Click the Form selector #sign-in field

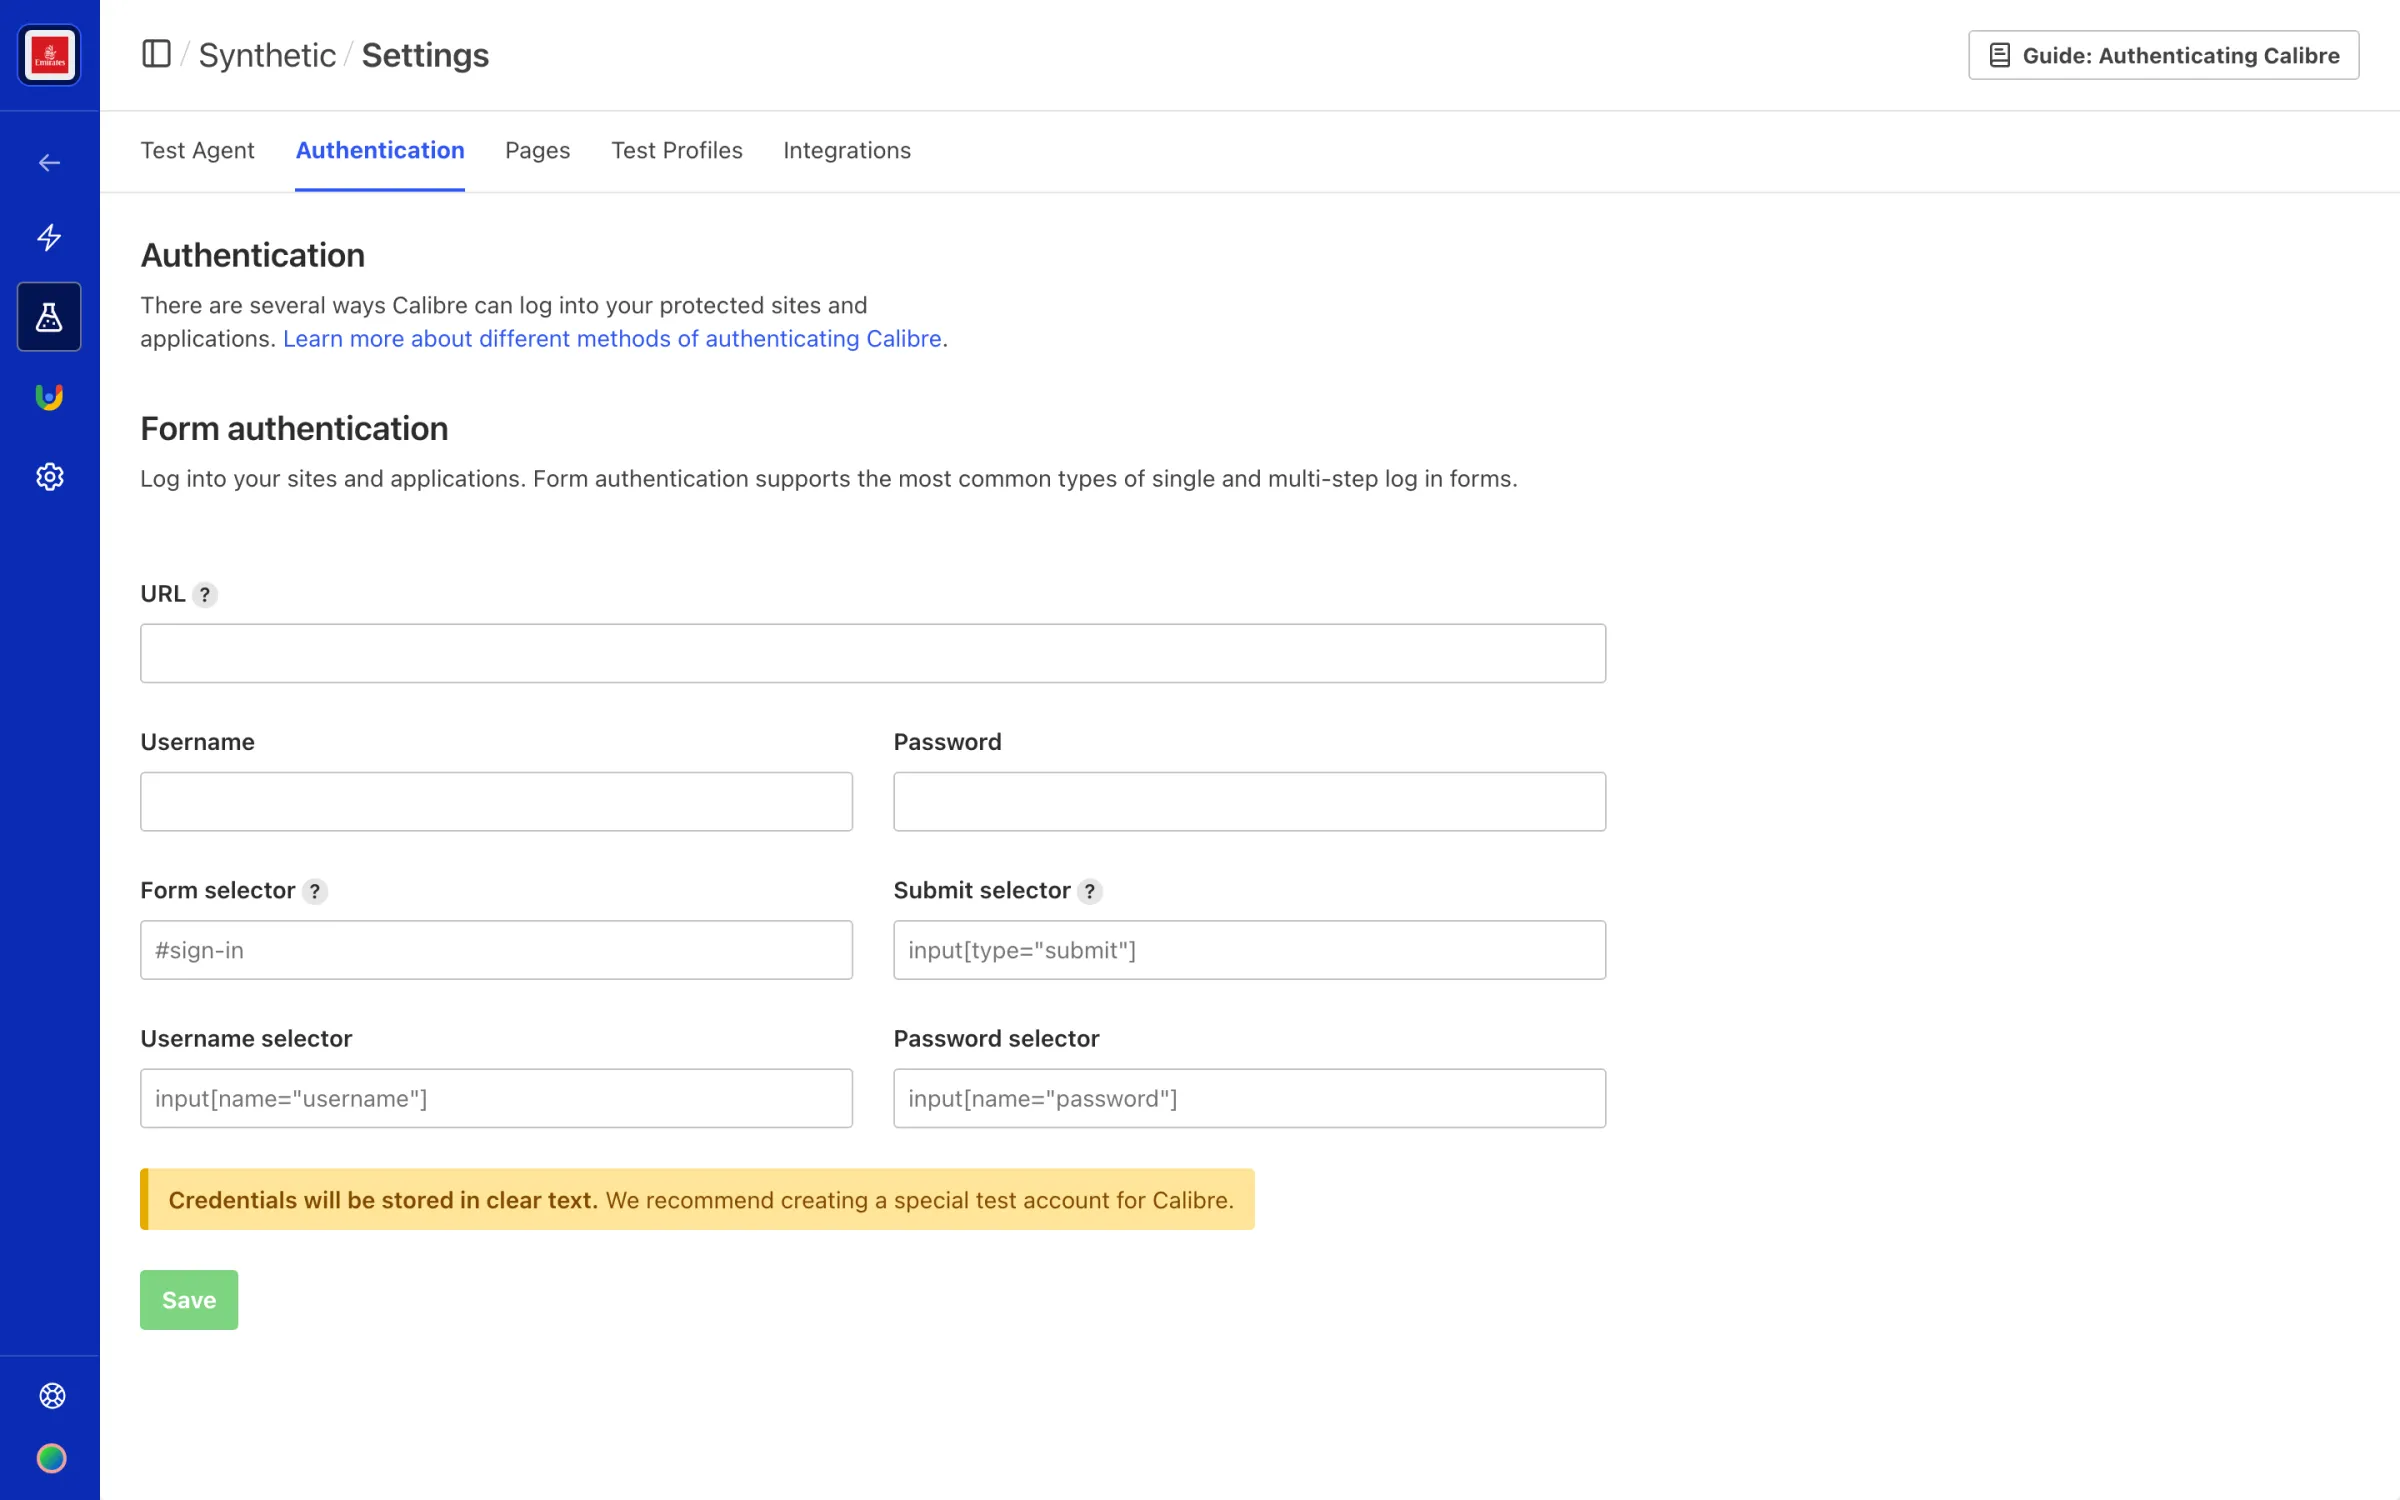[x=496, y=950]
